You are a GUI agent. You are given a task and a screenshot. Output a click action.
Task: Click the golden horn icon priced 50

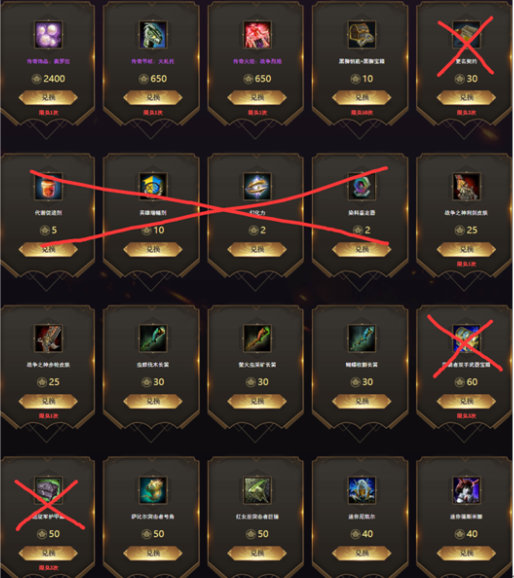153,490
